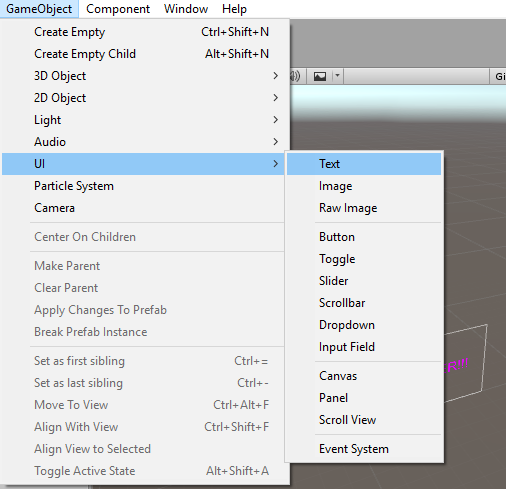
Task: Open the Component menu
Action: (118, 9)
